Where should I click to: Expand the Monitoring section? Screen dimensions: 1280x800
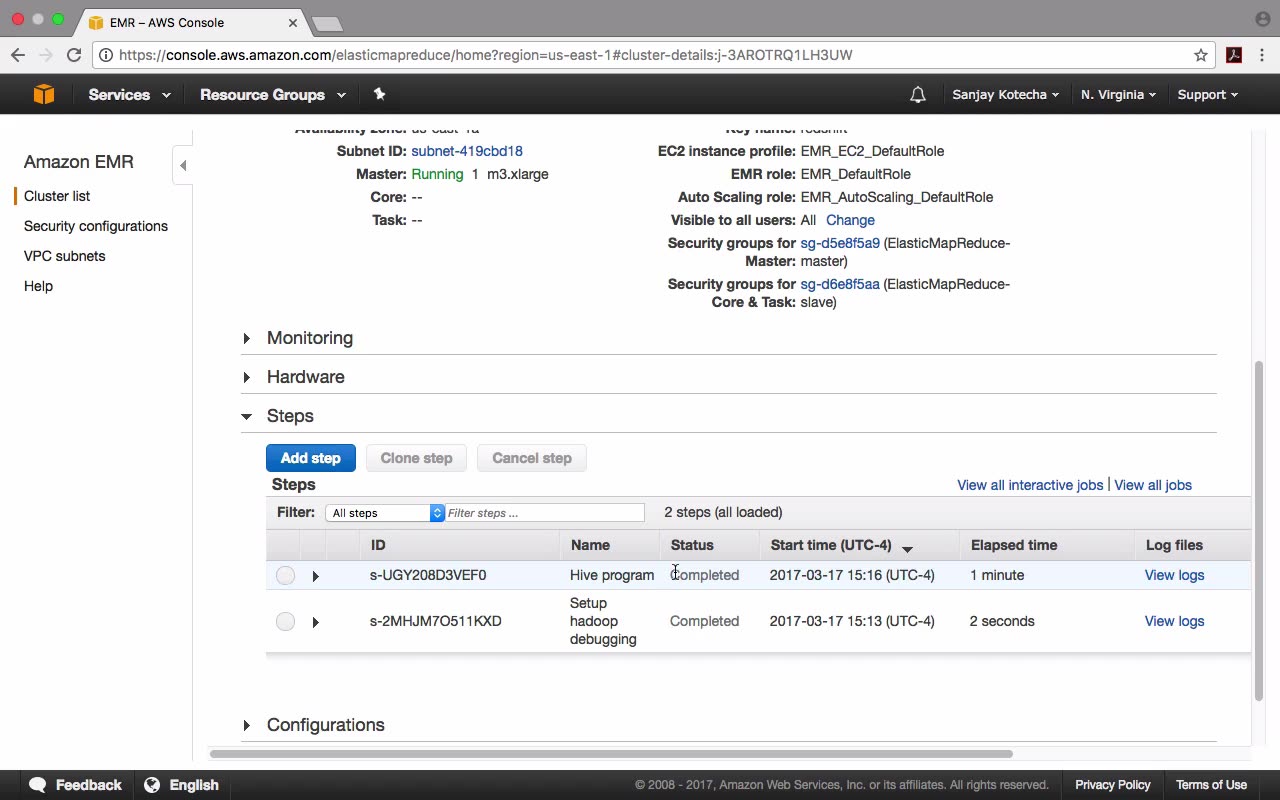click(x=246, y=338)
